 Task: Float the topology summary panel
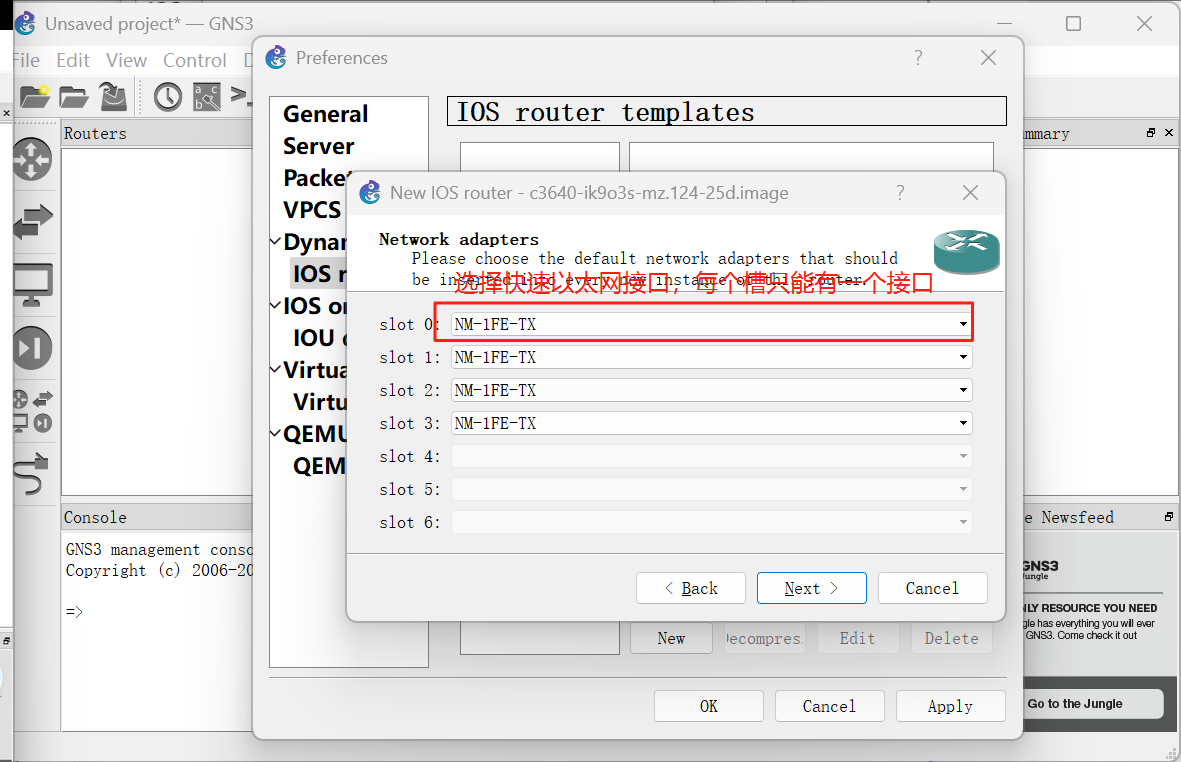point(1151,133)
